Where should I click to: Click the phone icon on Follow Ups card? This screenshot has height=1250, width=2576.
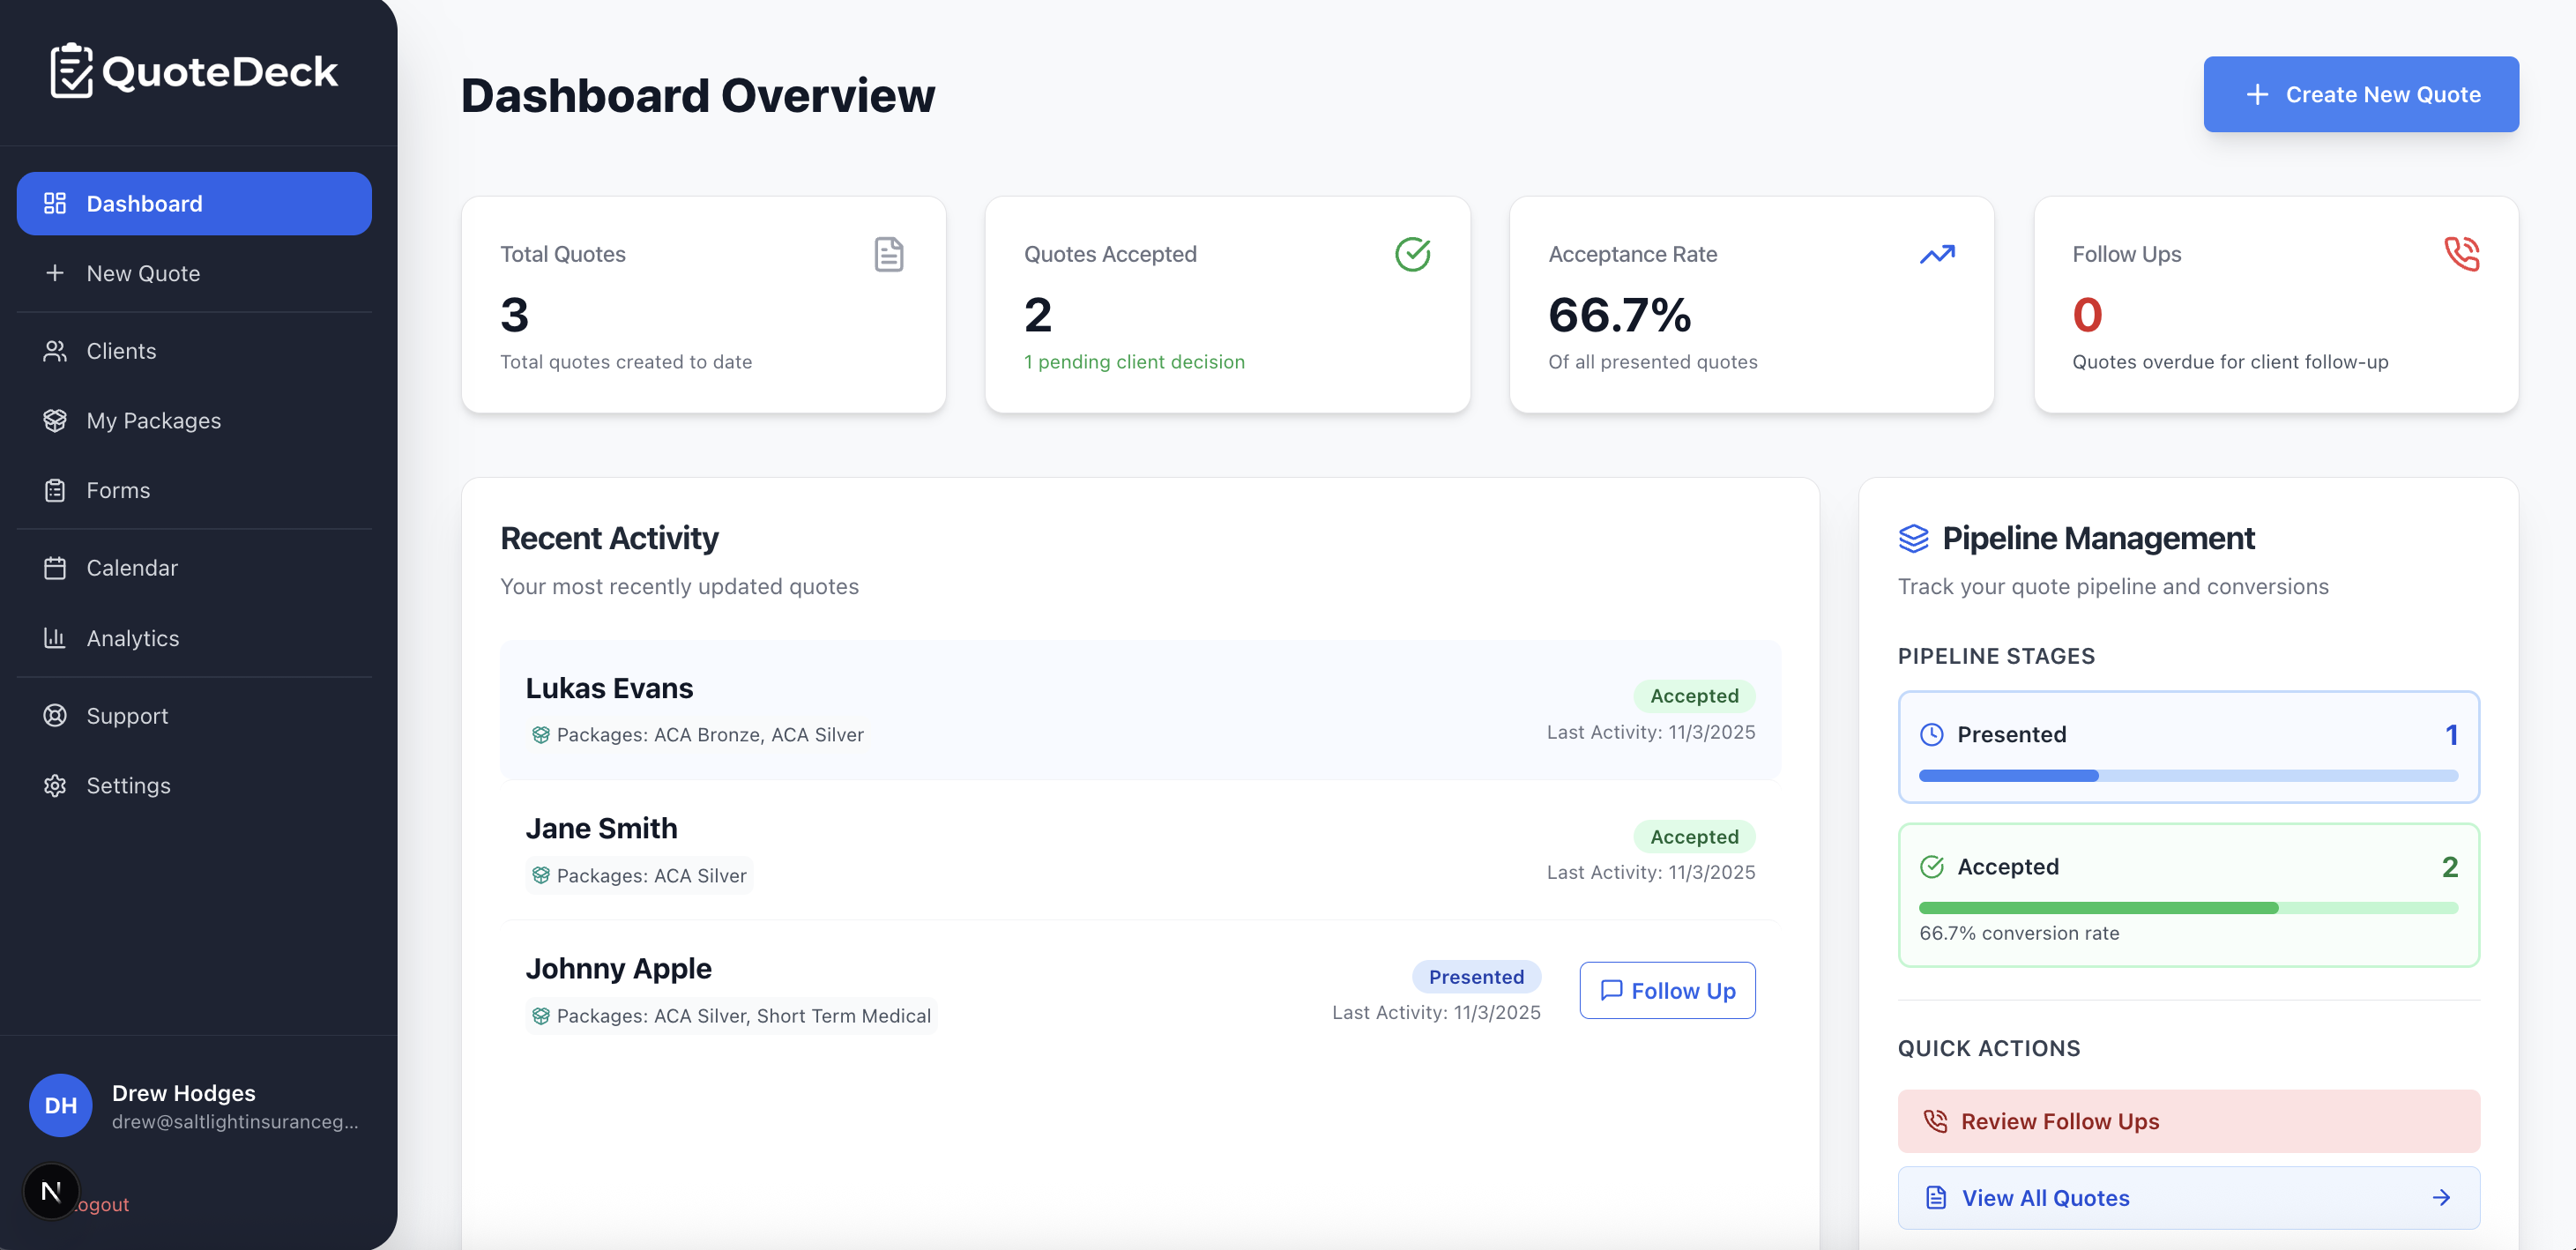click(x=2461, y=254)
